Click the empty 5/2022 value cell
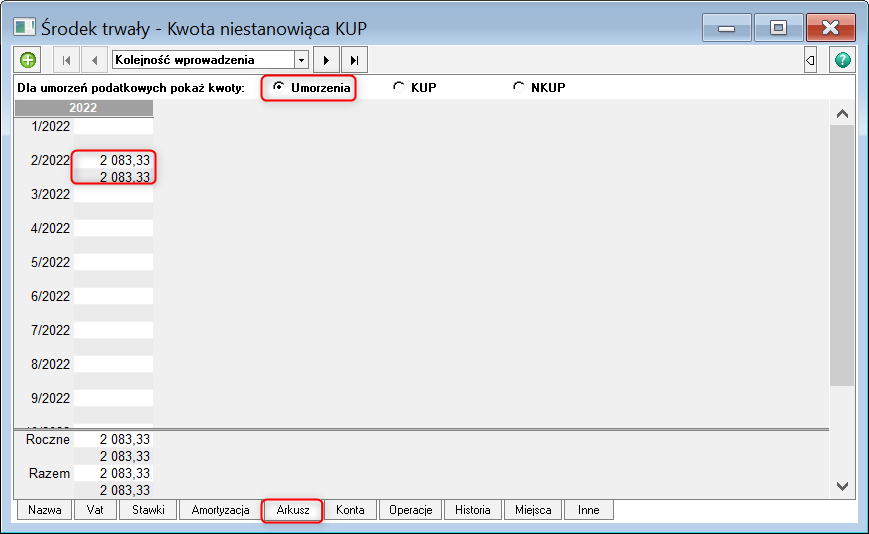The width and height of the screenshot is (869, 534). coord(114,262)
